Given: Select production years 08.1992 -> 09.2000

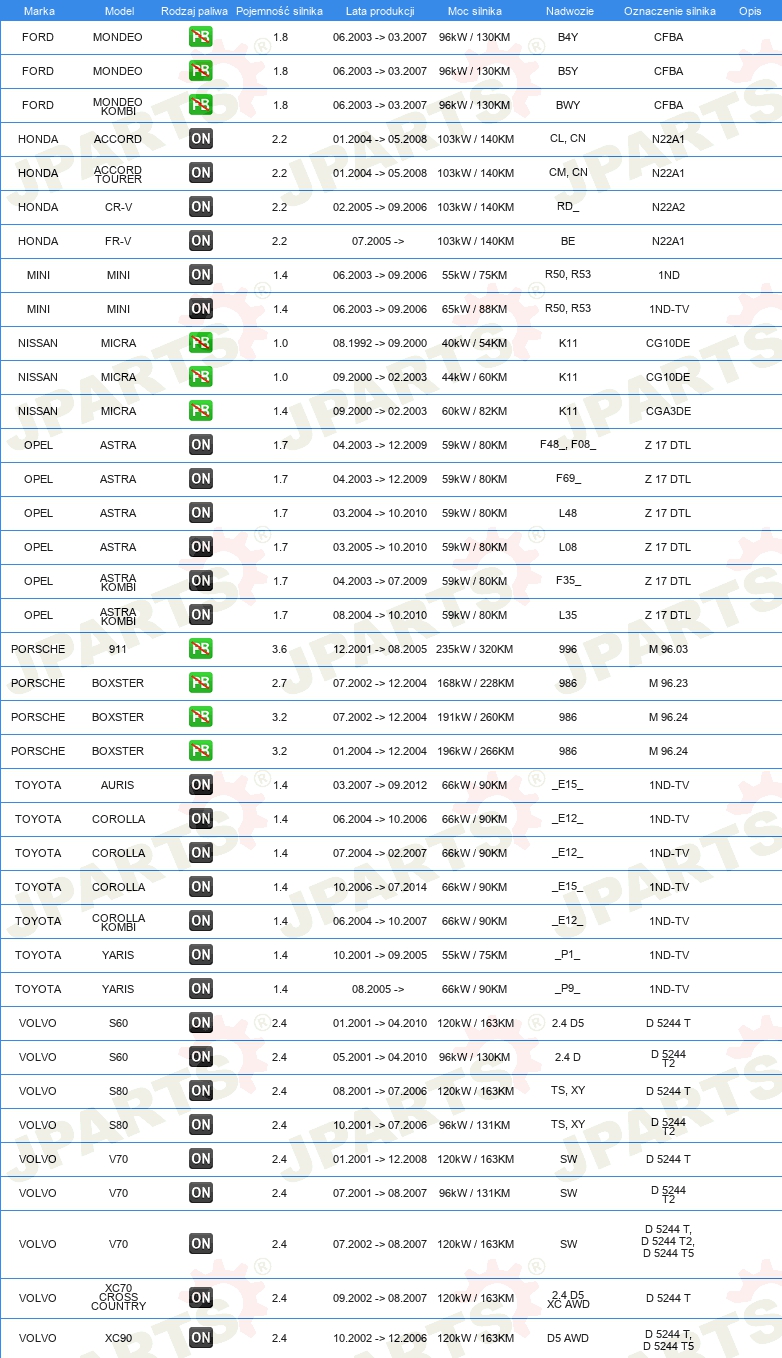Looking at the screenshot, I should coord(380,343).
